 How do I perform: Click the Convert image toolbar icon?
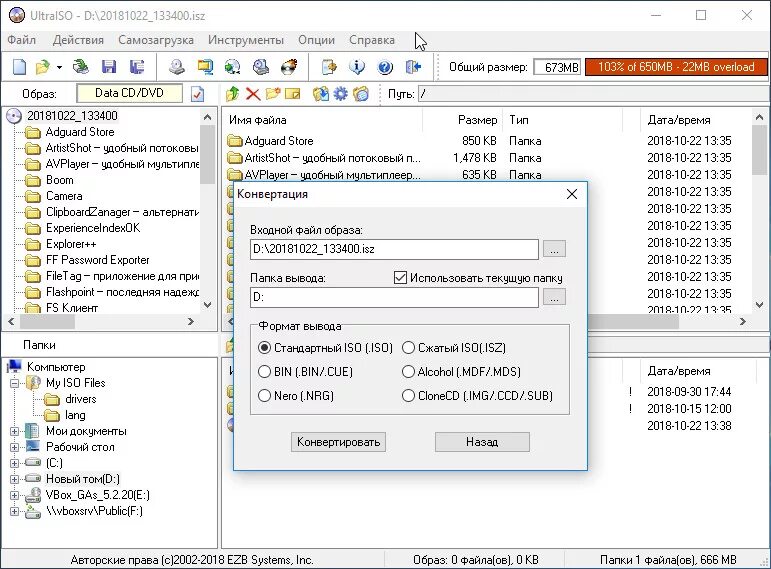233,66
